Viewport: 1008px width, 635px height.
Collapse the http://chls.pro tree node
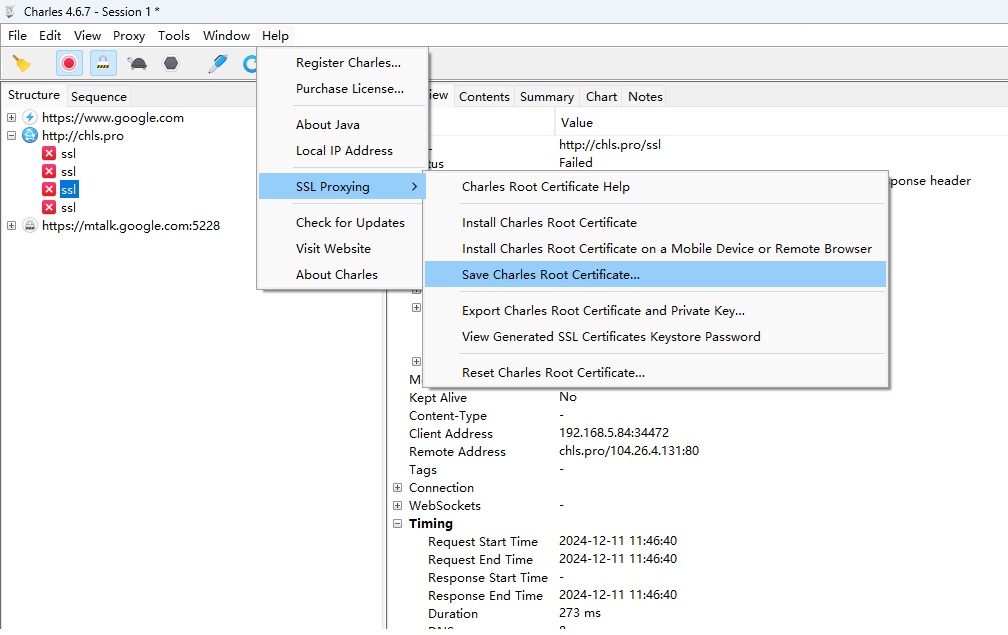coord(12,136)
